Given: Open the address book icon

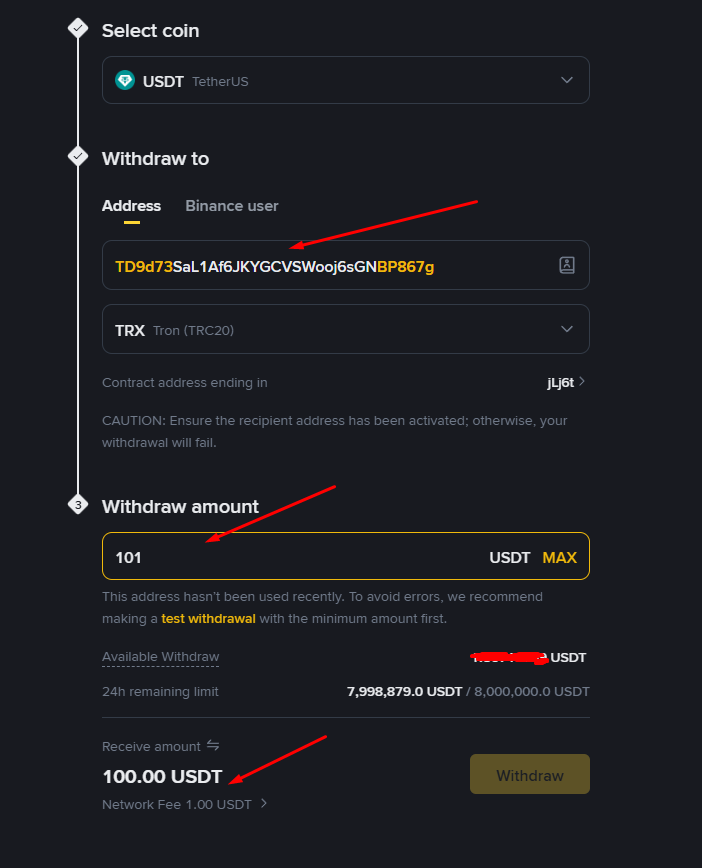Looking at the screenshot, I should tap(567, 265).
